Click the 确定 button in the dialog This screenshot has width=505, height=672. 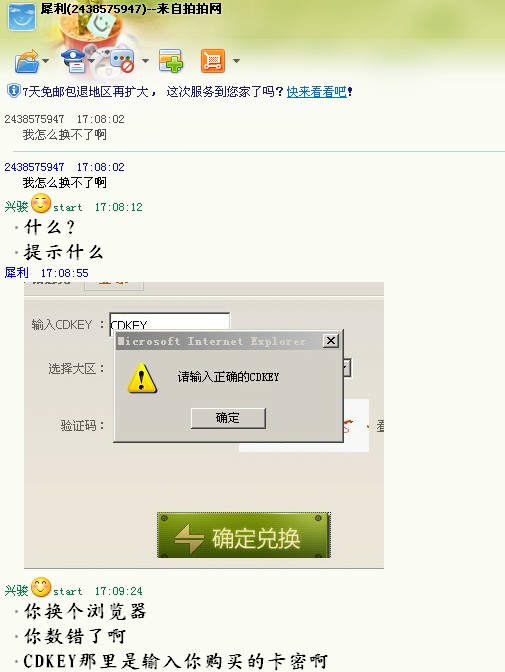228,418
